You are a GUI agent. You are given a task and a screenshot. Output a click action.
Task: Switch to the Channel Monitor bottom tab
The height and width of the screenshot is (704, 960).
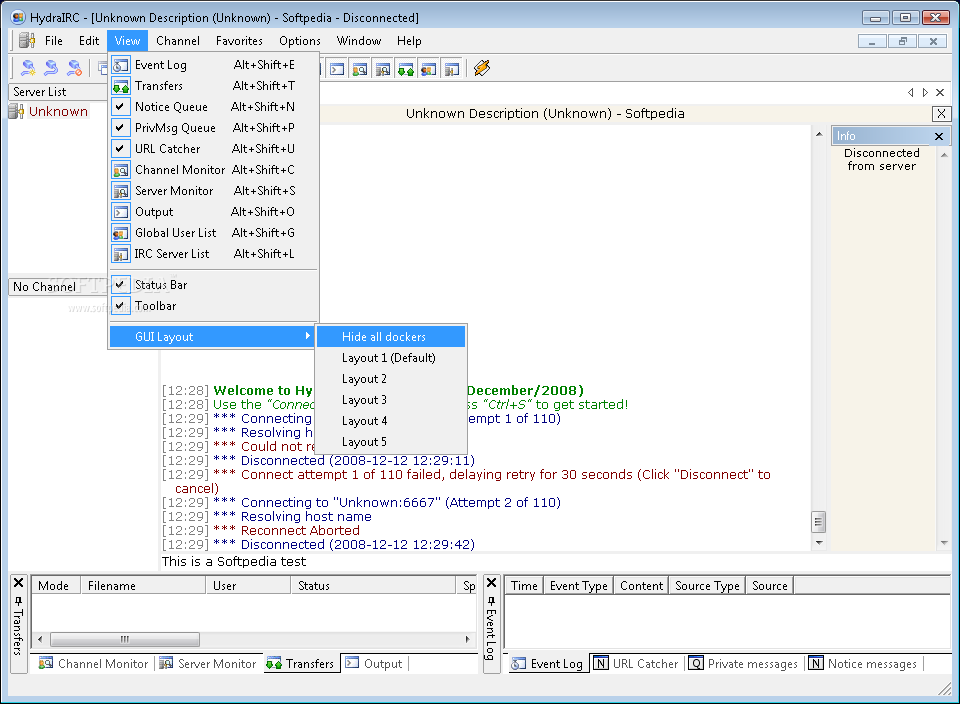[93, 664]
